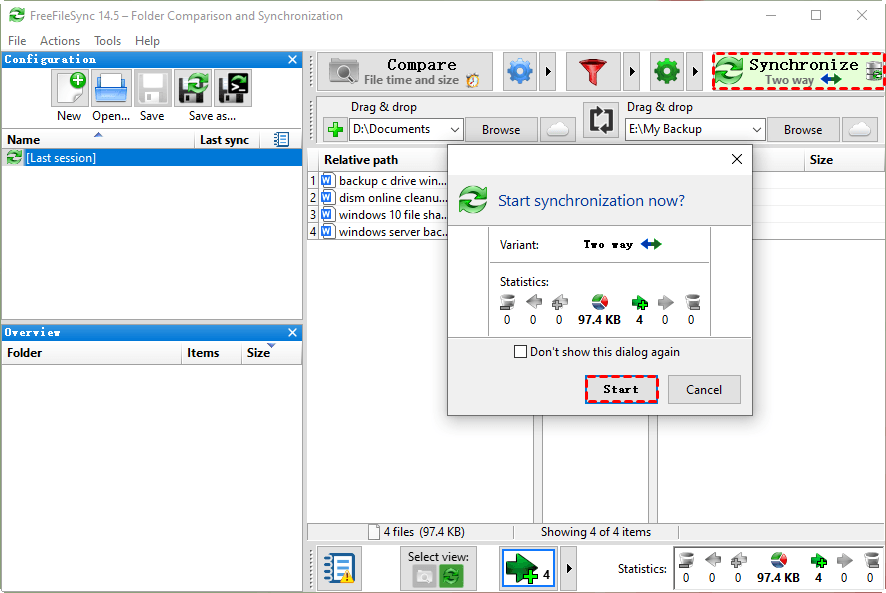Open the Actions menu
Screen dimensions: 886x593
(x=60, y=41)
